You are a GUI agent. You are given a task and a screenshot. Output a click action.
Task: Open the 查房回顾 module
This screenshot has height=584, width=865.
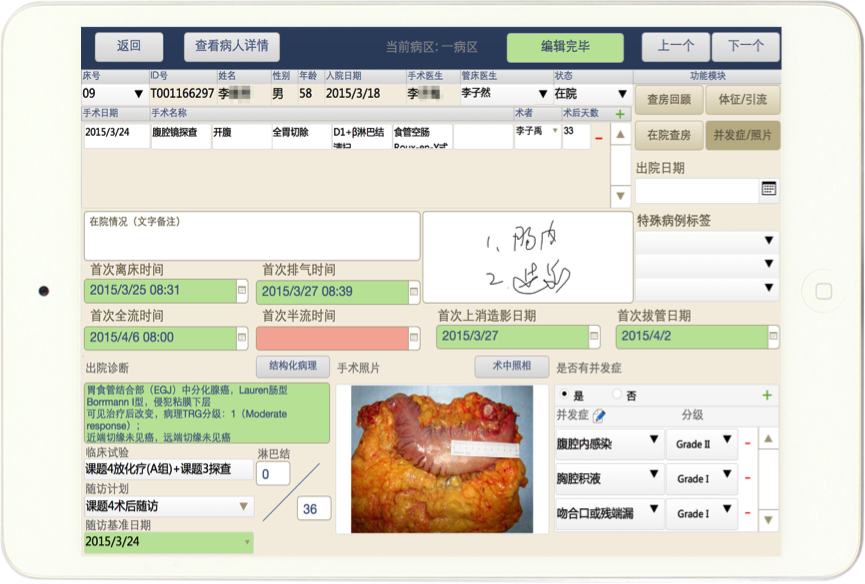point(668,99)
